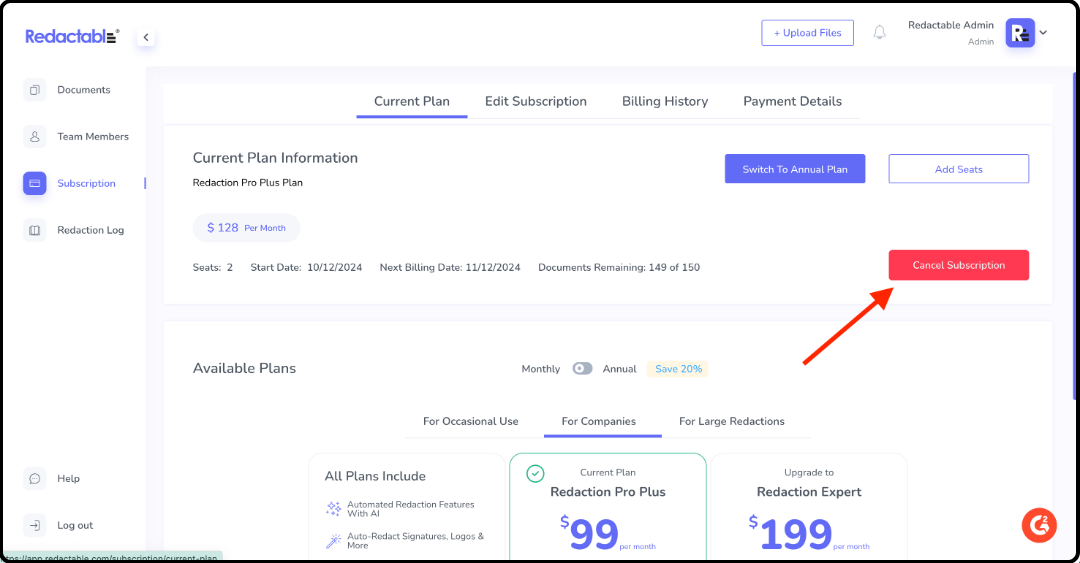Click the Redaction Pro Plus Plan text
This screenshot has height=563, width=1080.
point(248,183)
